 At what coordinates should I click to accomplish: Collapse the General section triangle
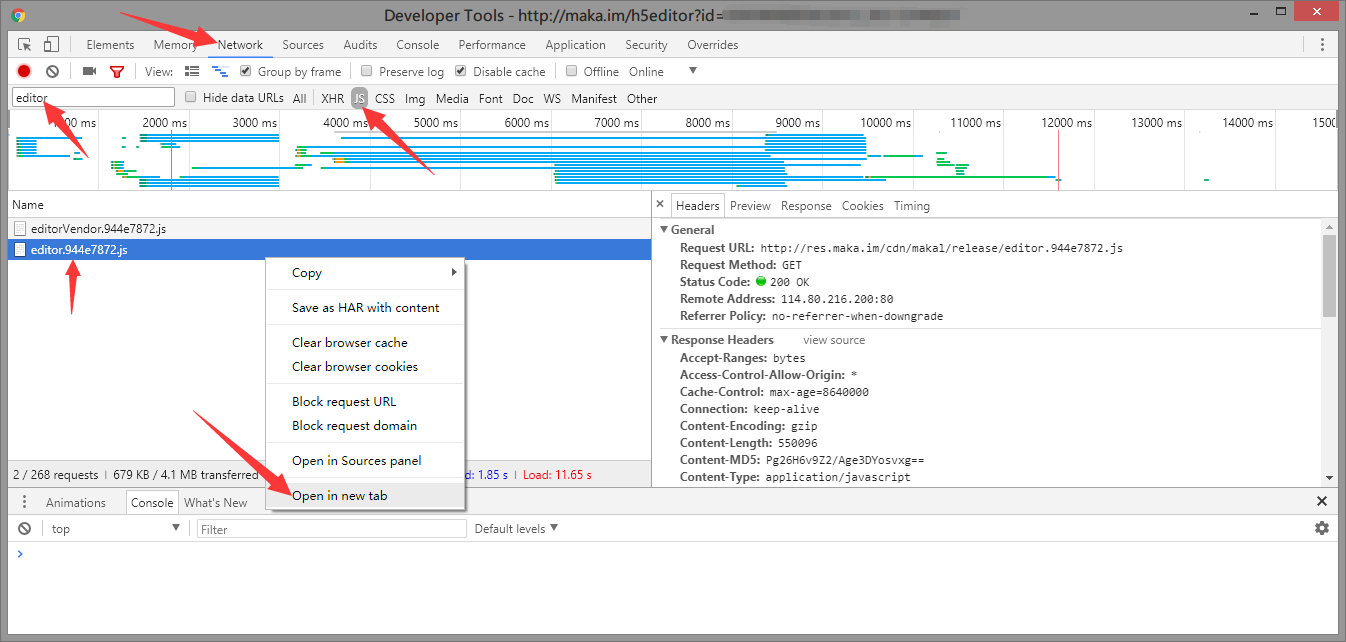[x=664, y=230]
